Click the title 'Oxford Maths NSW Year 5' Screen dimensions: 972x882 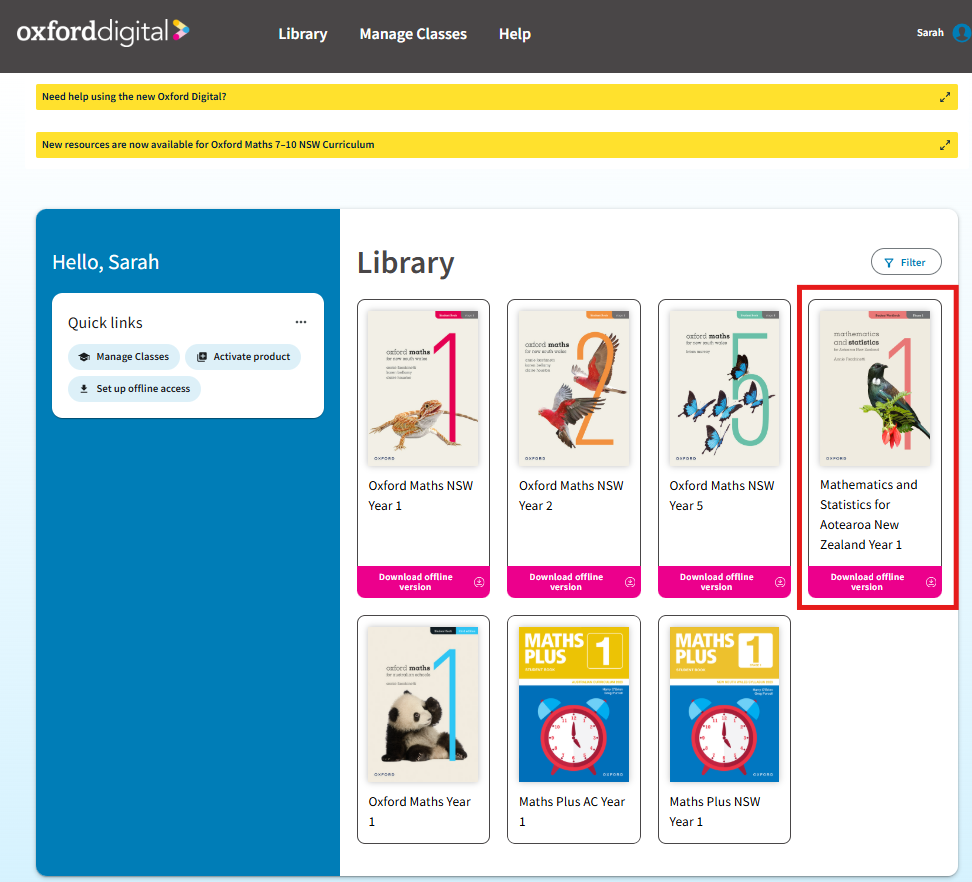click(x=722, y=496)
